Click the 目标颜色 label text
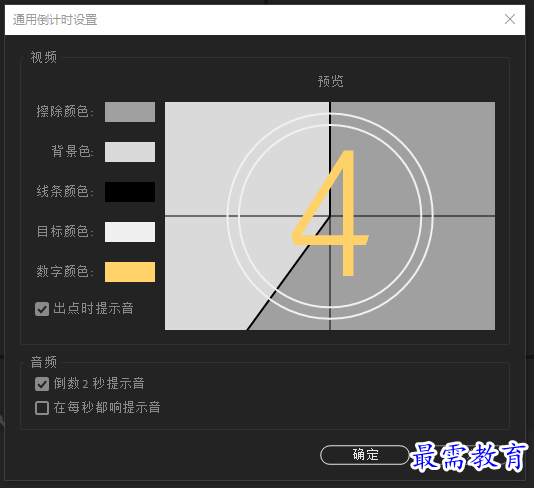Image resolution: width=534 pixels, height=488 pixels. pos(65,232)
